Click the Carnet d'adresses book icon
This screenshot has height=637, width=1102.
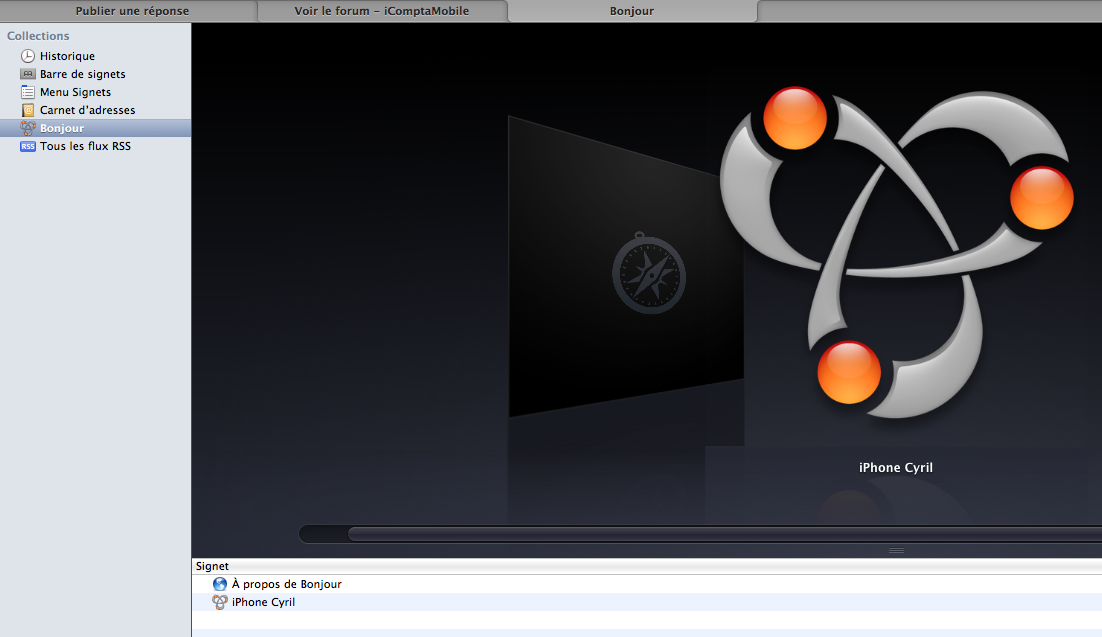[x=27, y=110]
